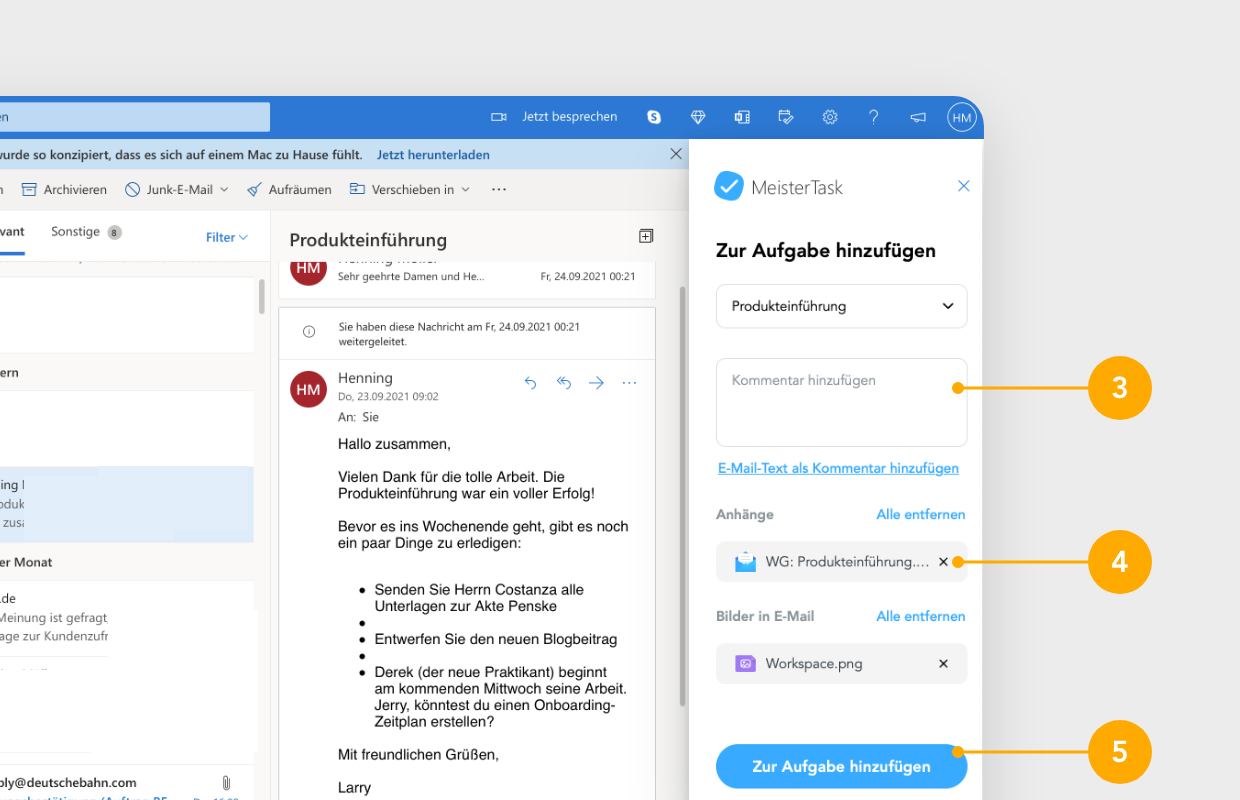
Task: Click the Junk-E-Mail button
Action: click(x=169, y=189)
